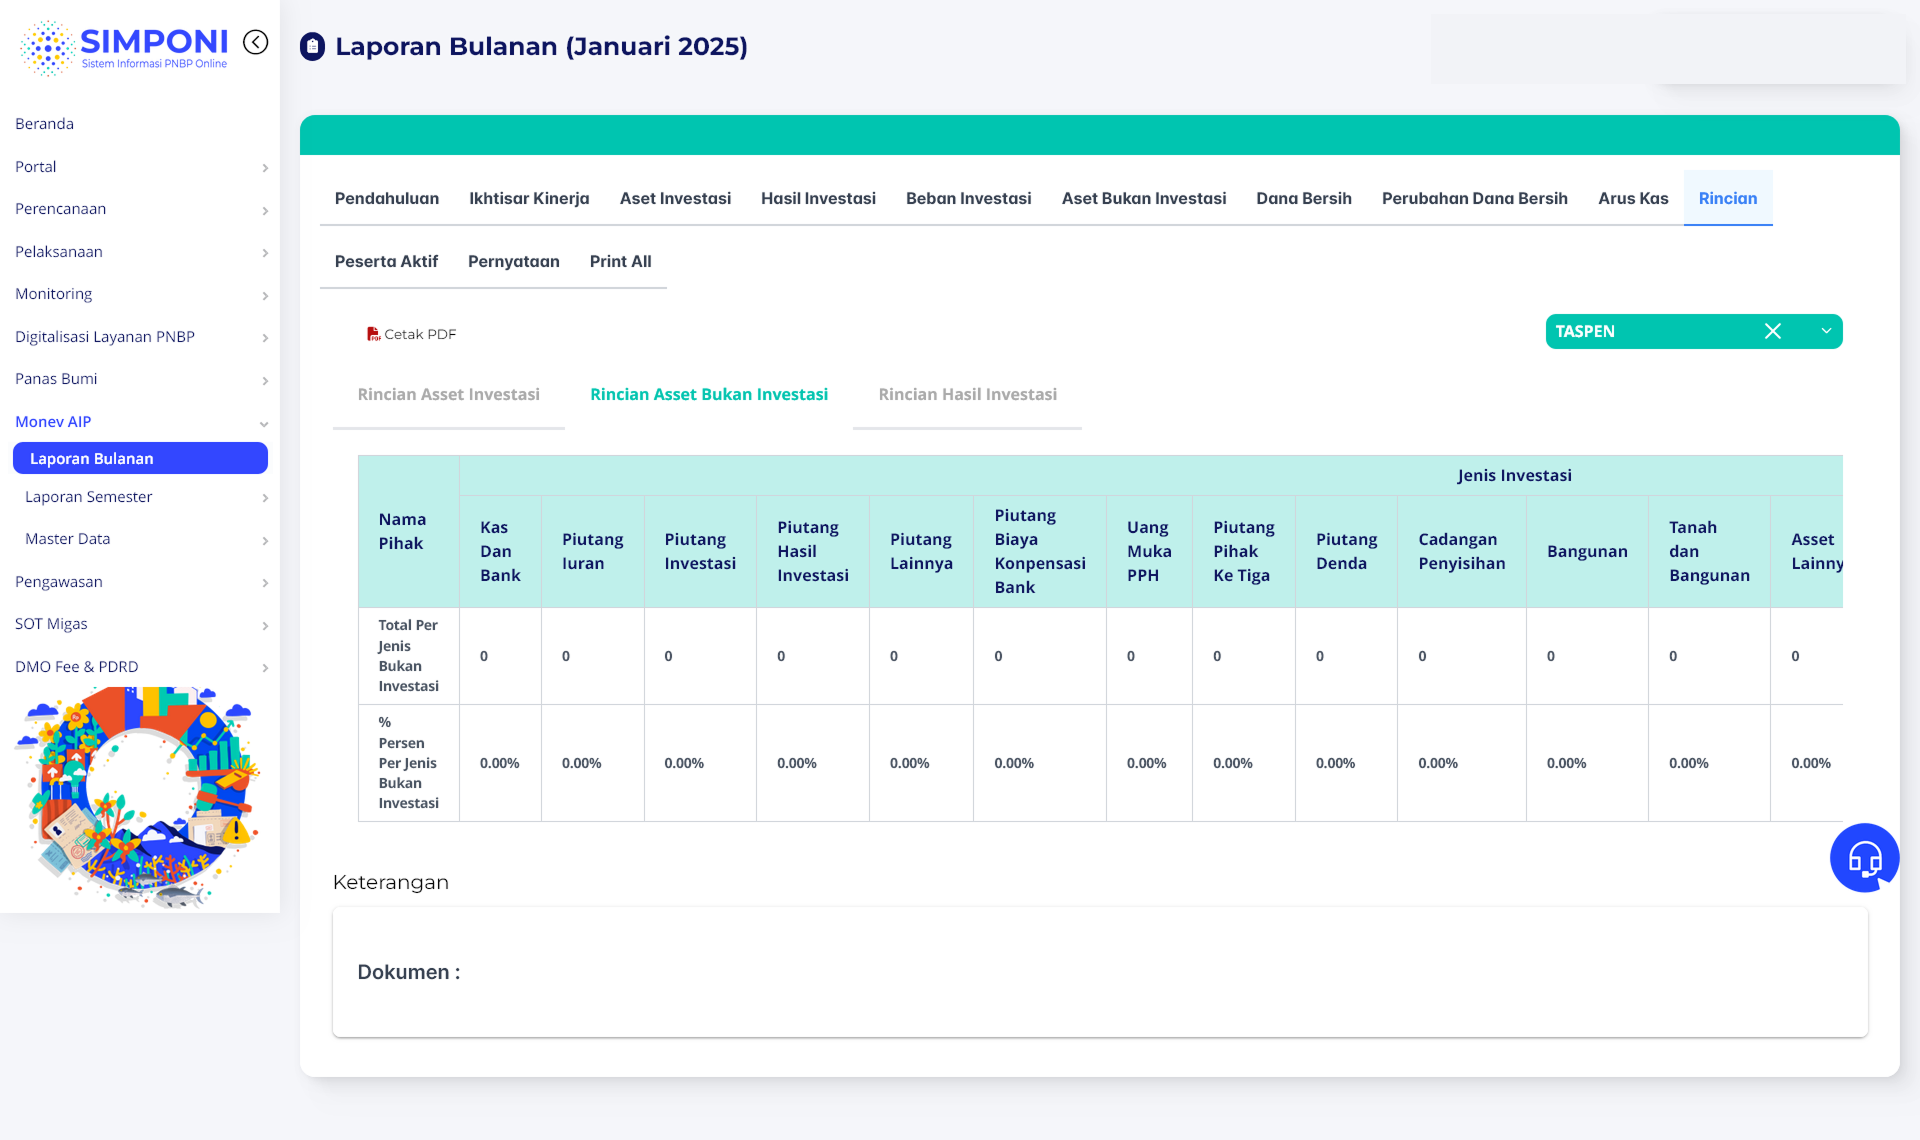Click the Cadangan Penyisihan header

(x=1462, y=551)
